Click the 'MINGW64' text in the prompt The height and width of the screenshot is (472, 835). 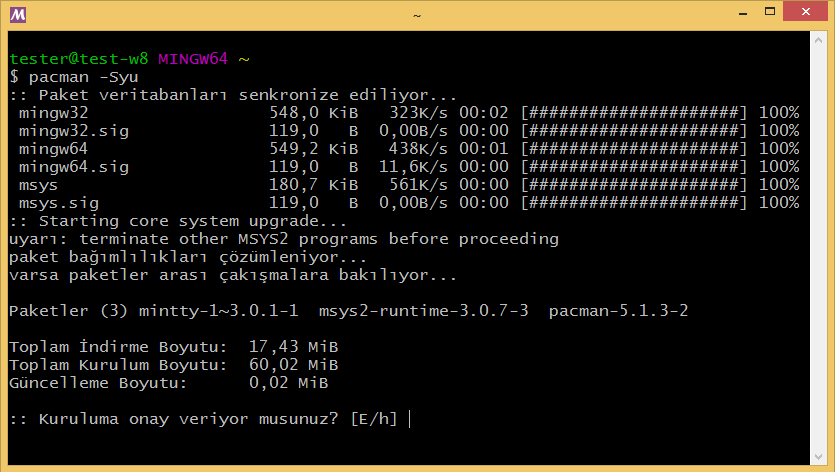(193, 59)
